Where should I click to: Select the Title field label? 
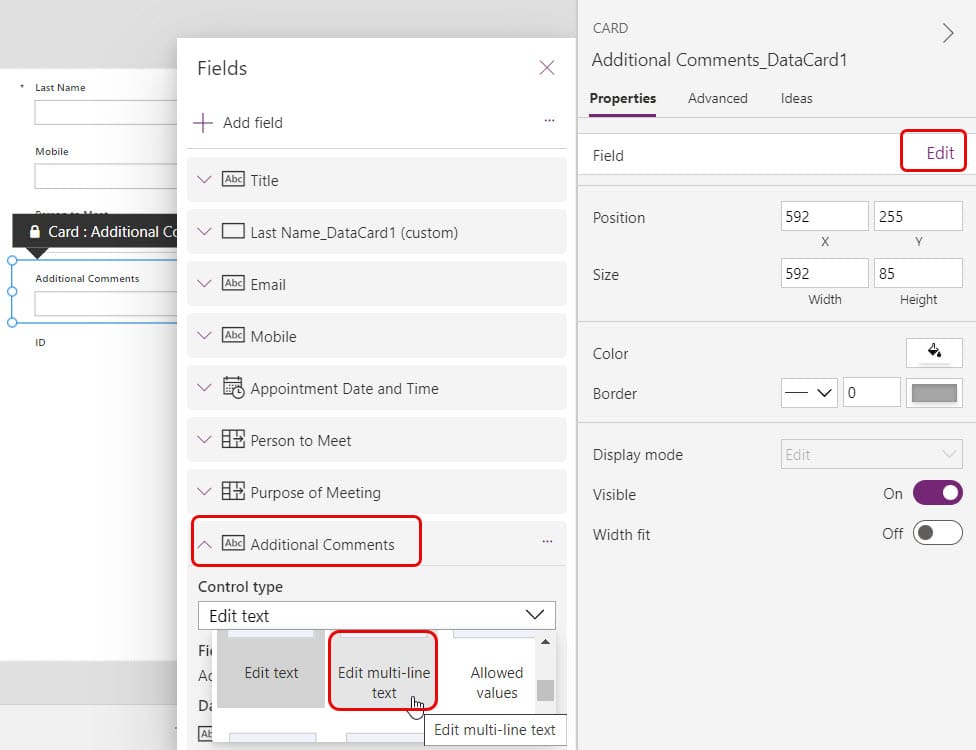pos(264,180)
